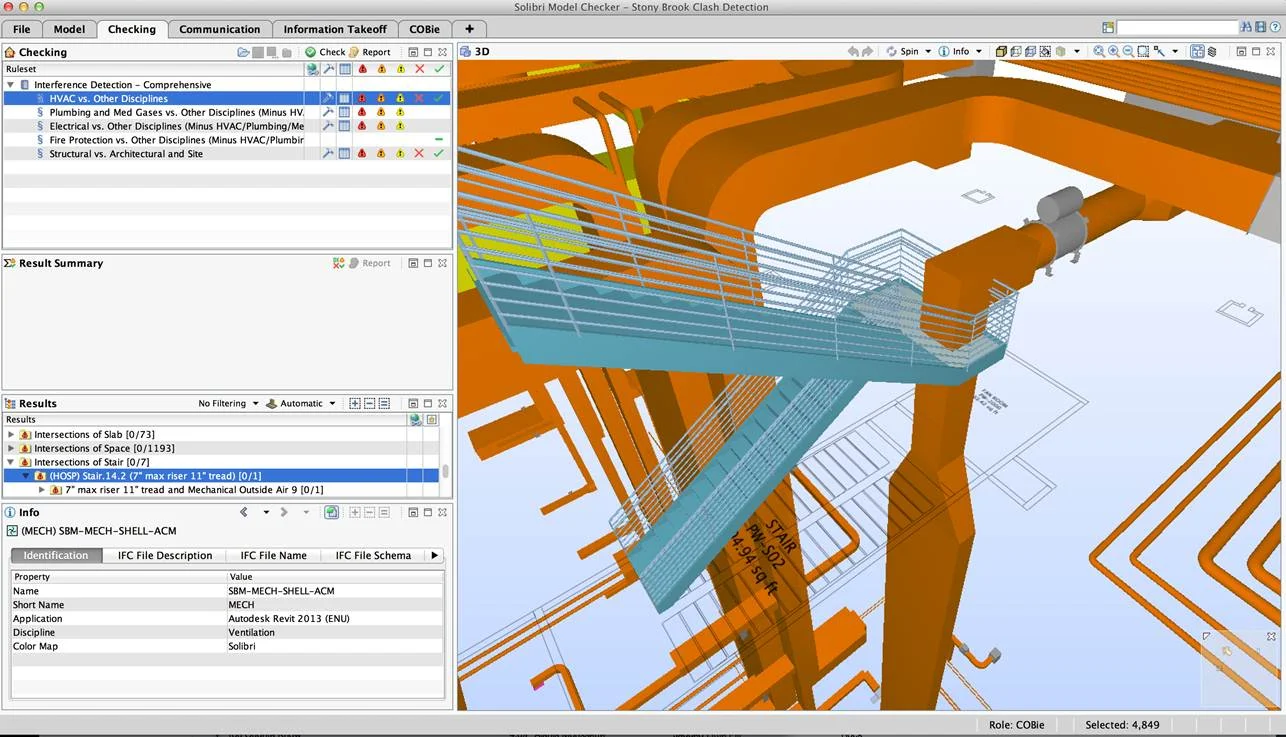Switch to the Communication tab
Screen dimensions: 1286x737
pyautogui.click(x=219, y=29)
